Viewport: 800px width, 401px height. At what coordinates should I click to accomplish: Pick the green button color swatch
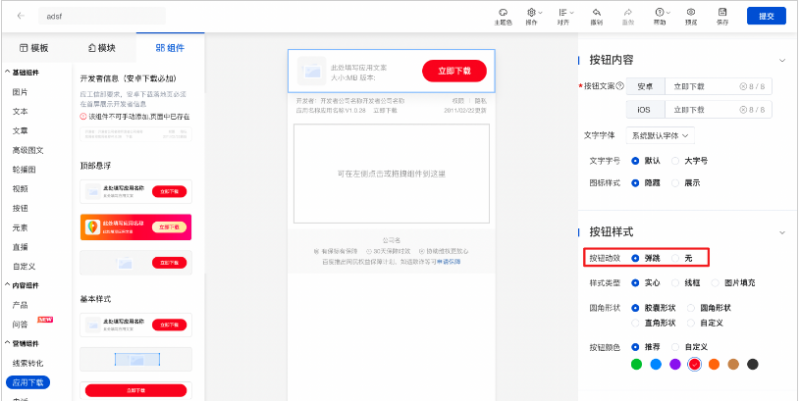[636, 364]
